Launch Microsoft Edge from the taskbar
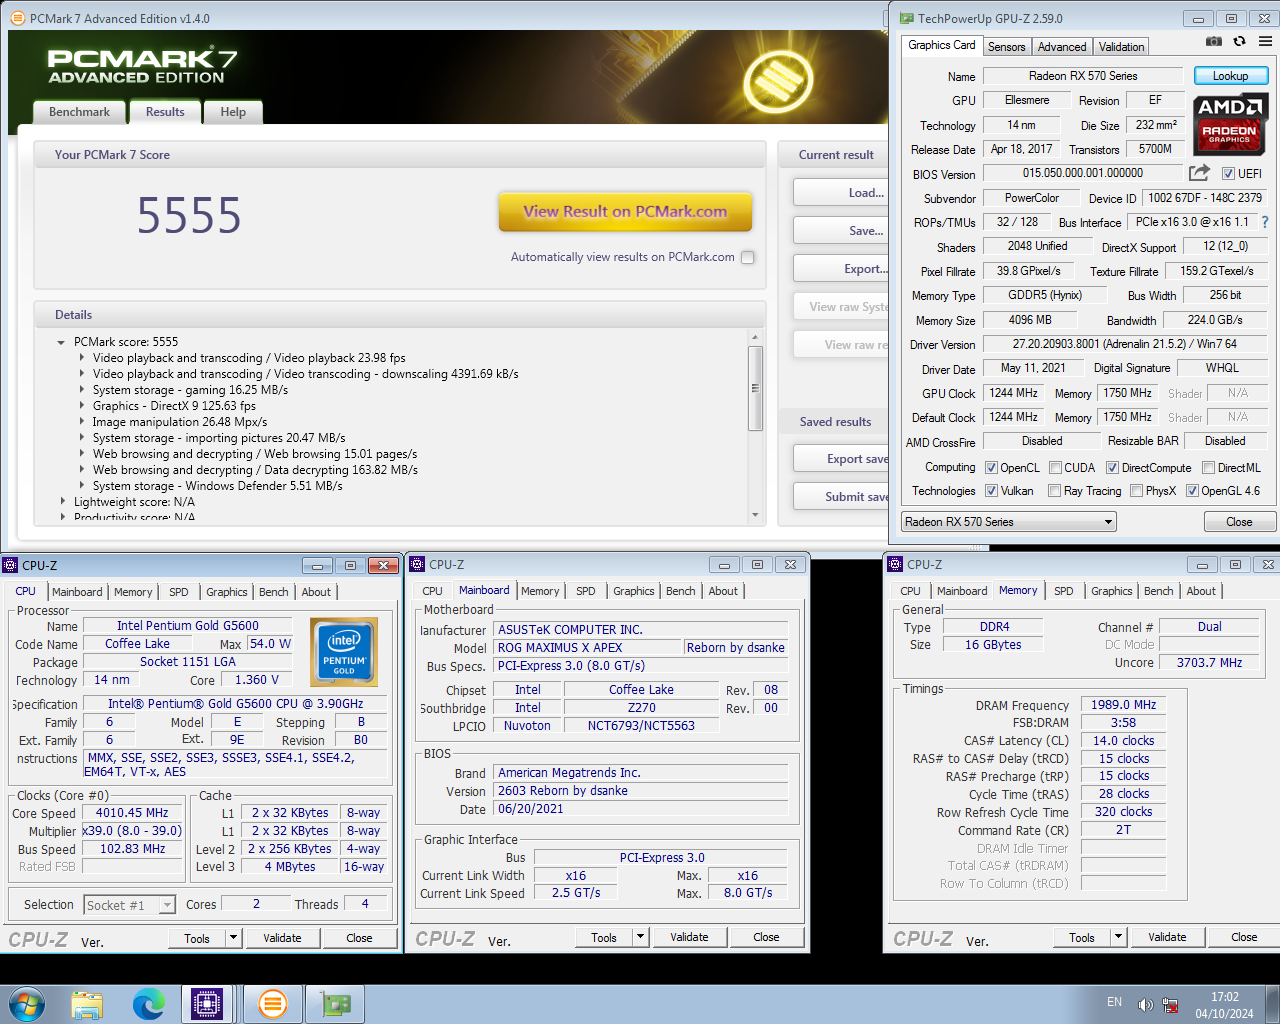Viewport: 1280px width, 1024px height. pos(149,1004)
